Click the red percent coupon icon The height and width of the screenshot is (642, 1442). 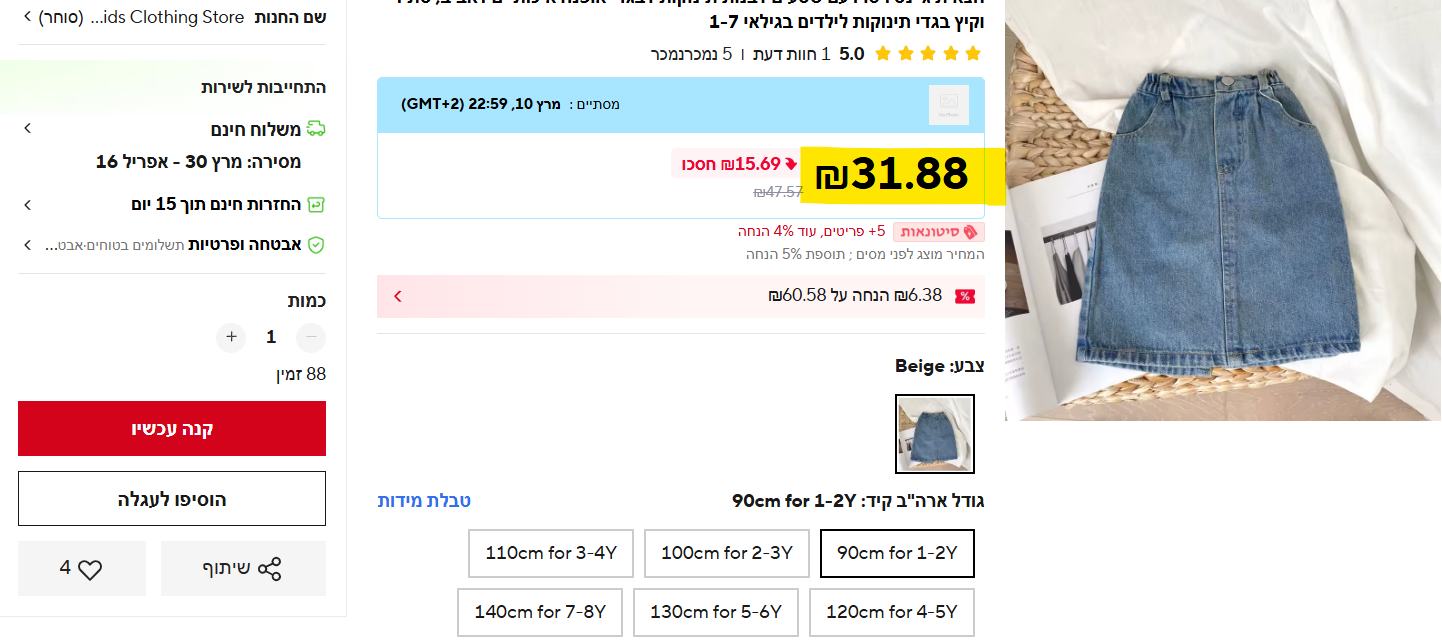pos(965,296)
